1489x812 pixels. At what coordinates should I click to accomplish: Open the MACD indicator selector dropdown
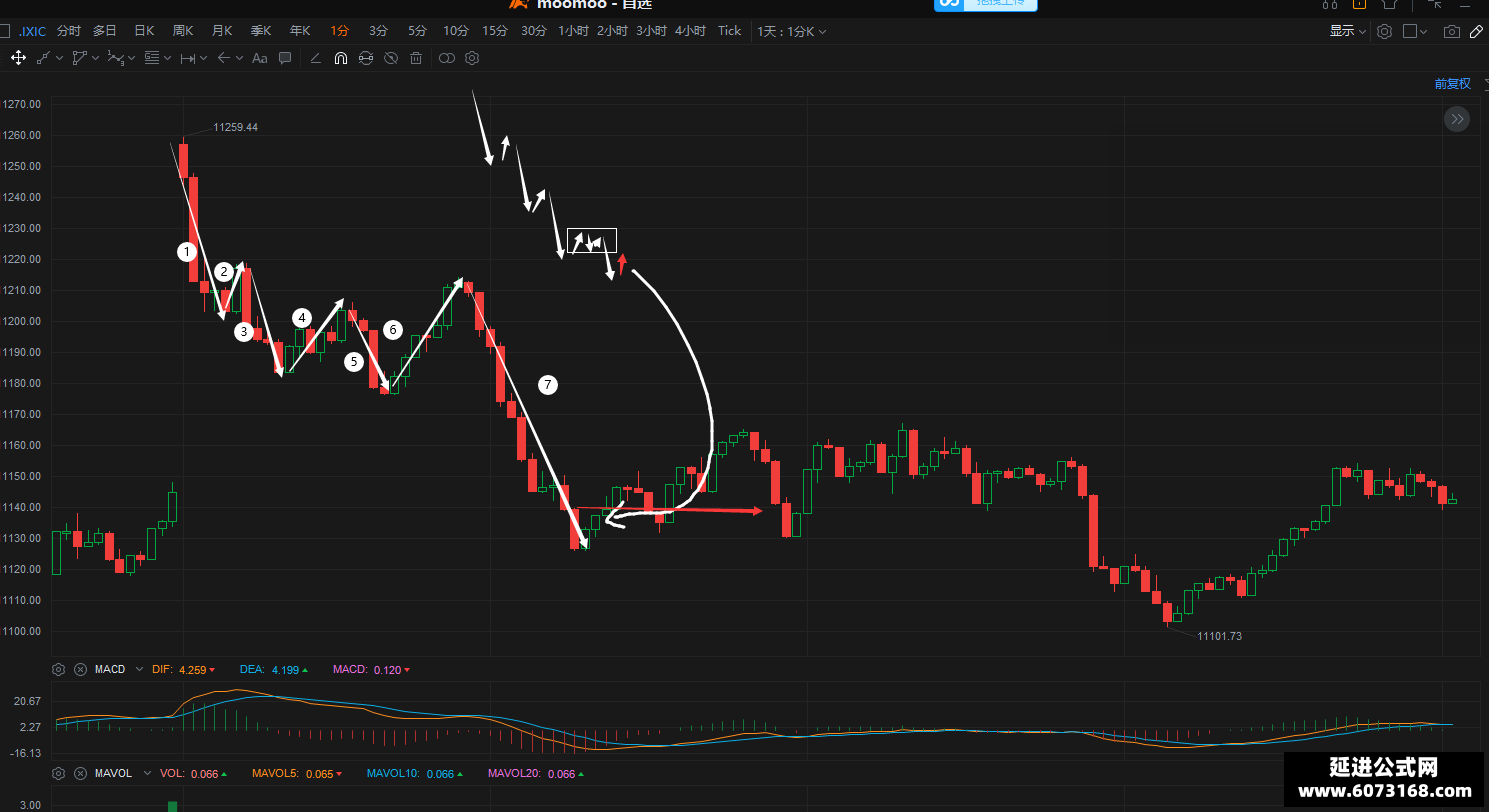click(x=139, y=669)
